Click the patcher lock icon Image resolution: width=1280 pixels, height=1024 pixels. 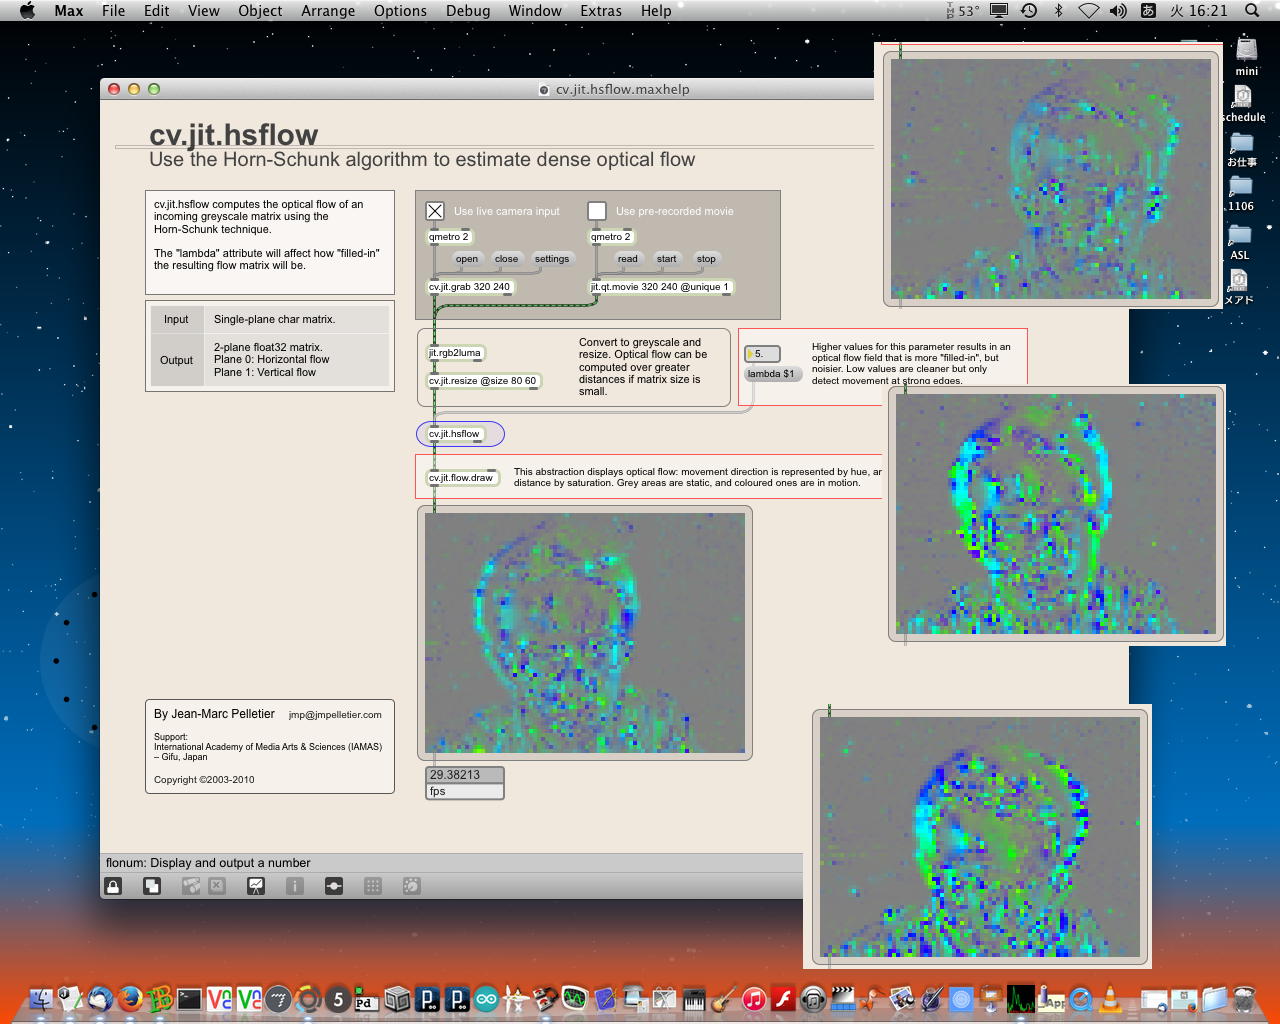114,886
